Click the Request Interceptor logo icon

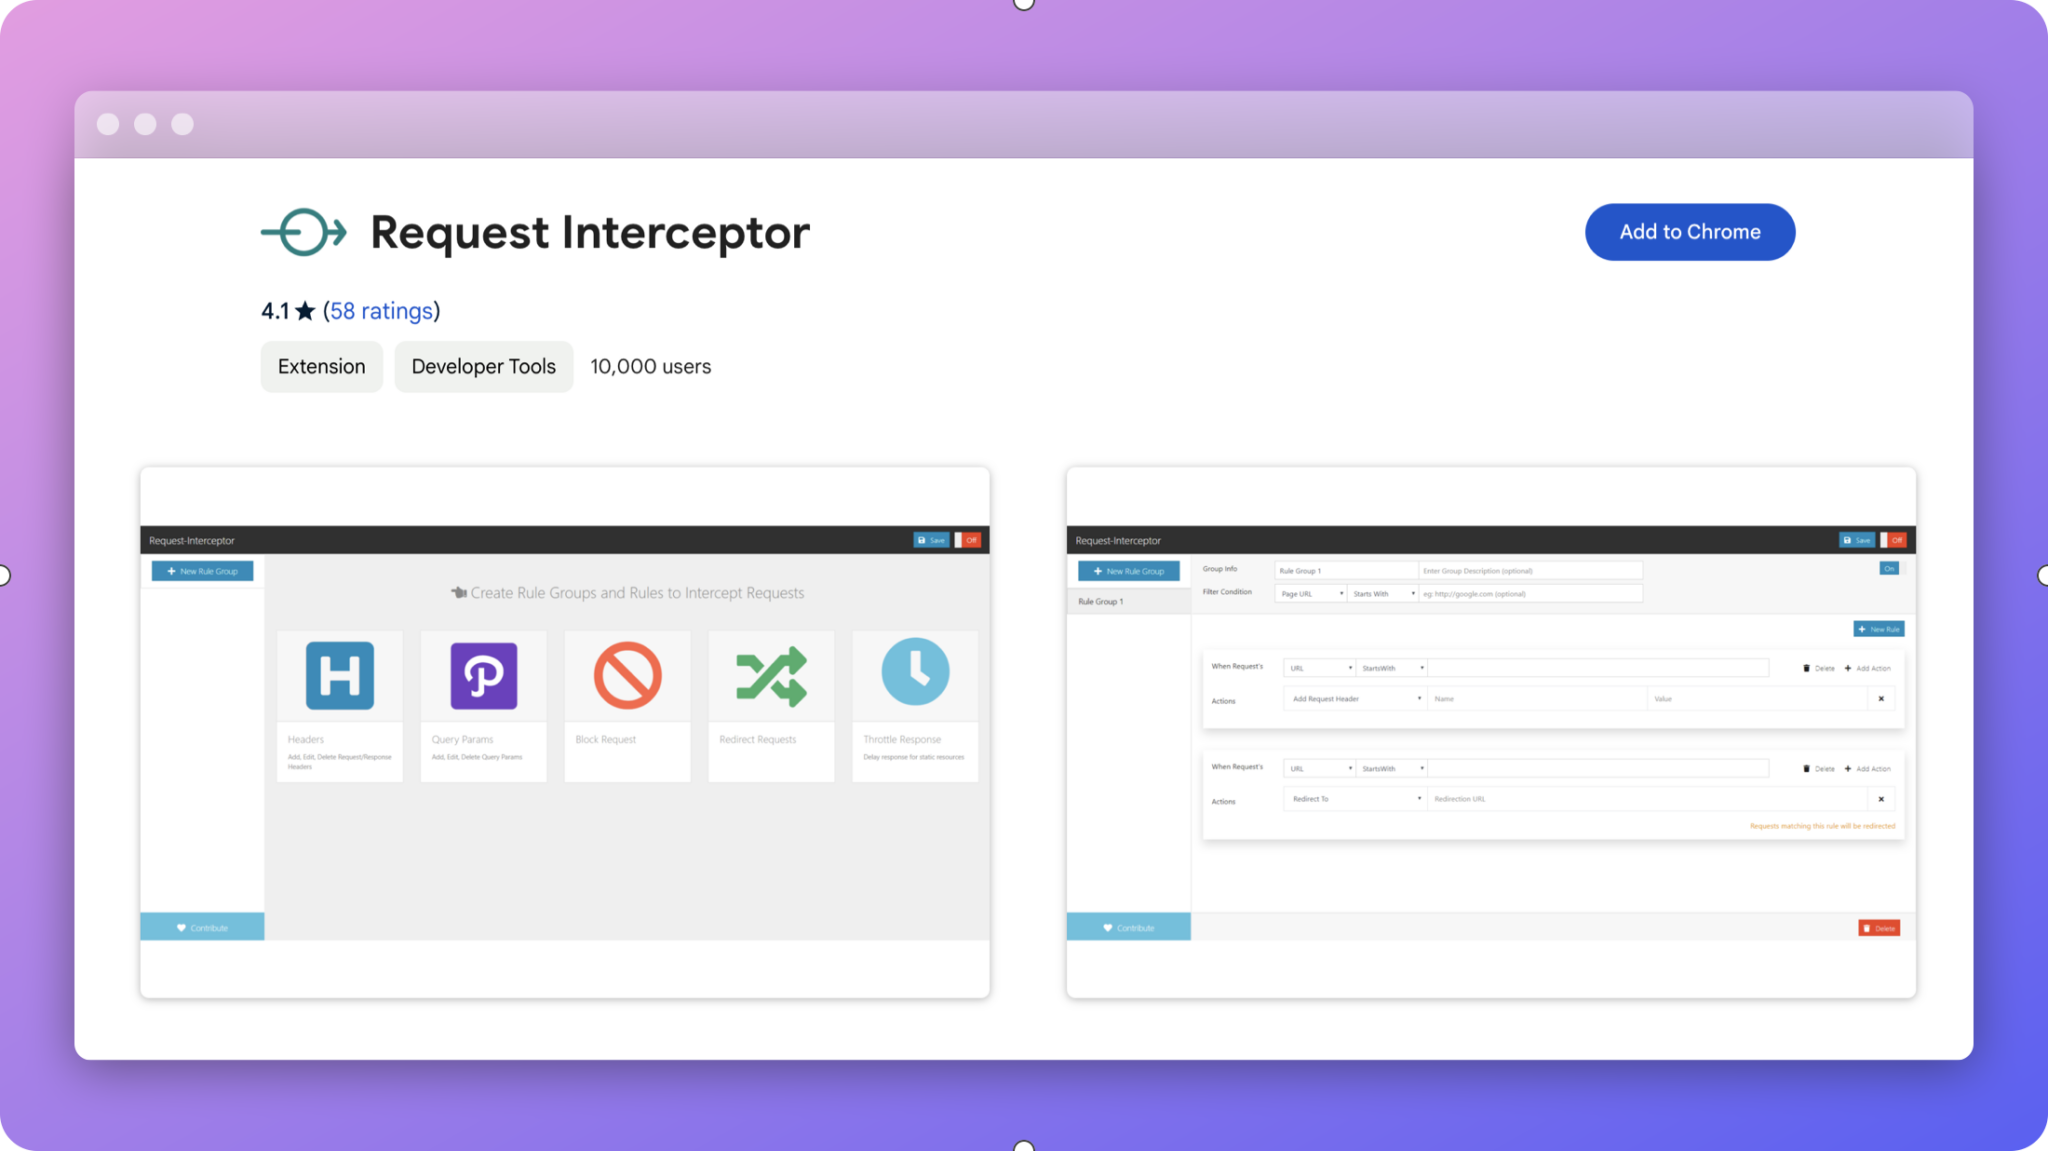coord(304,232)
